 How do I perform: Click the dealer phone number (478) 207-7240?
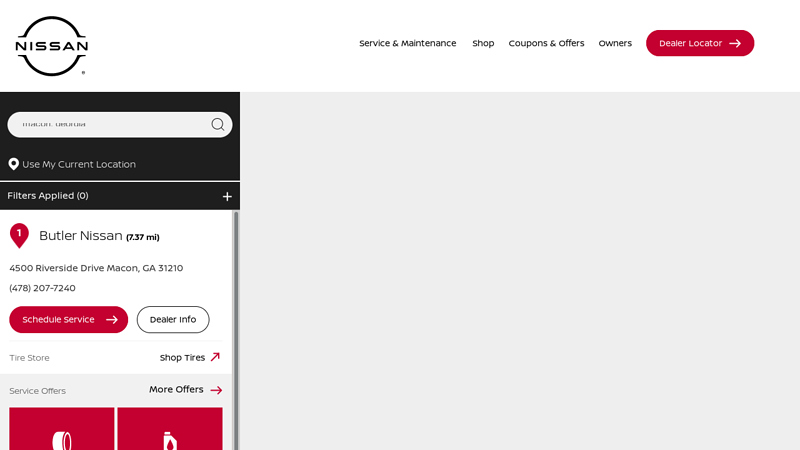coord(42,288)
